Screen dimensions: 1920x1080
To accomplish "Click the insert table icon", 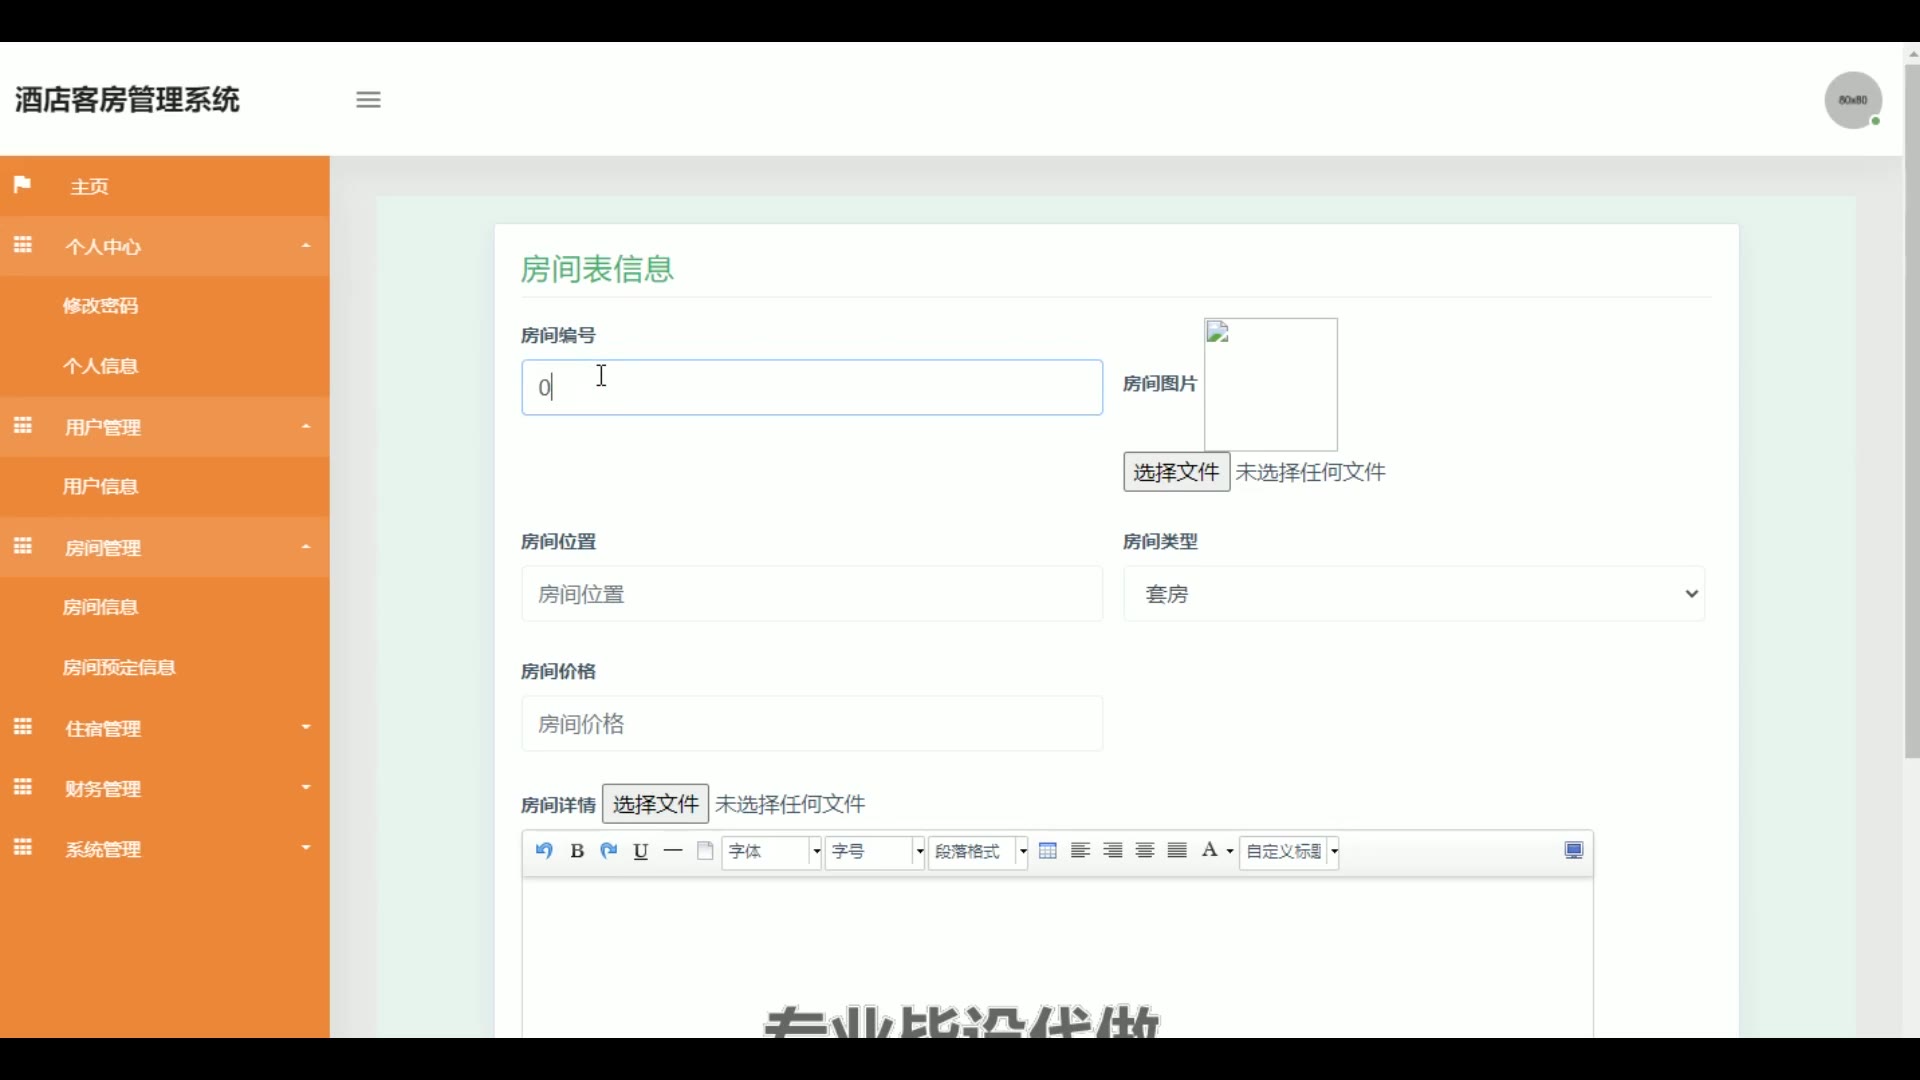I will [x=1048, y=851].
